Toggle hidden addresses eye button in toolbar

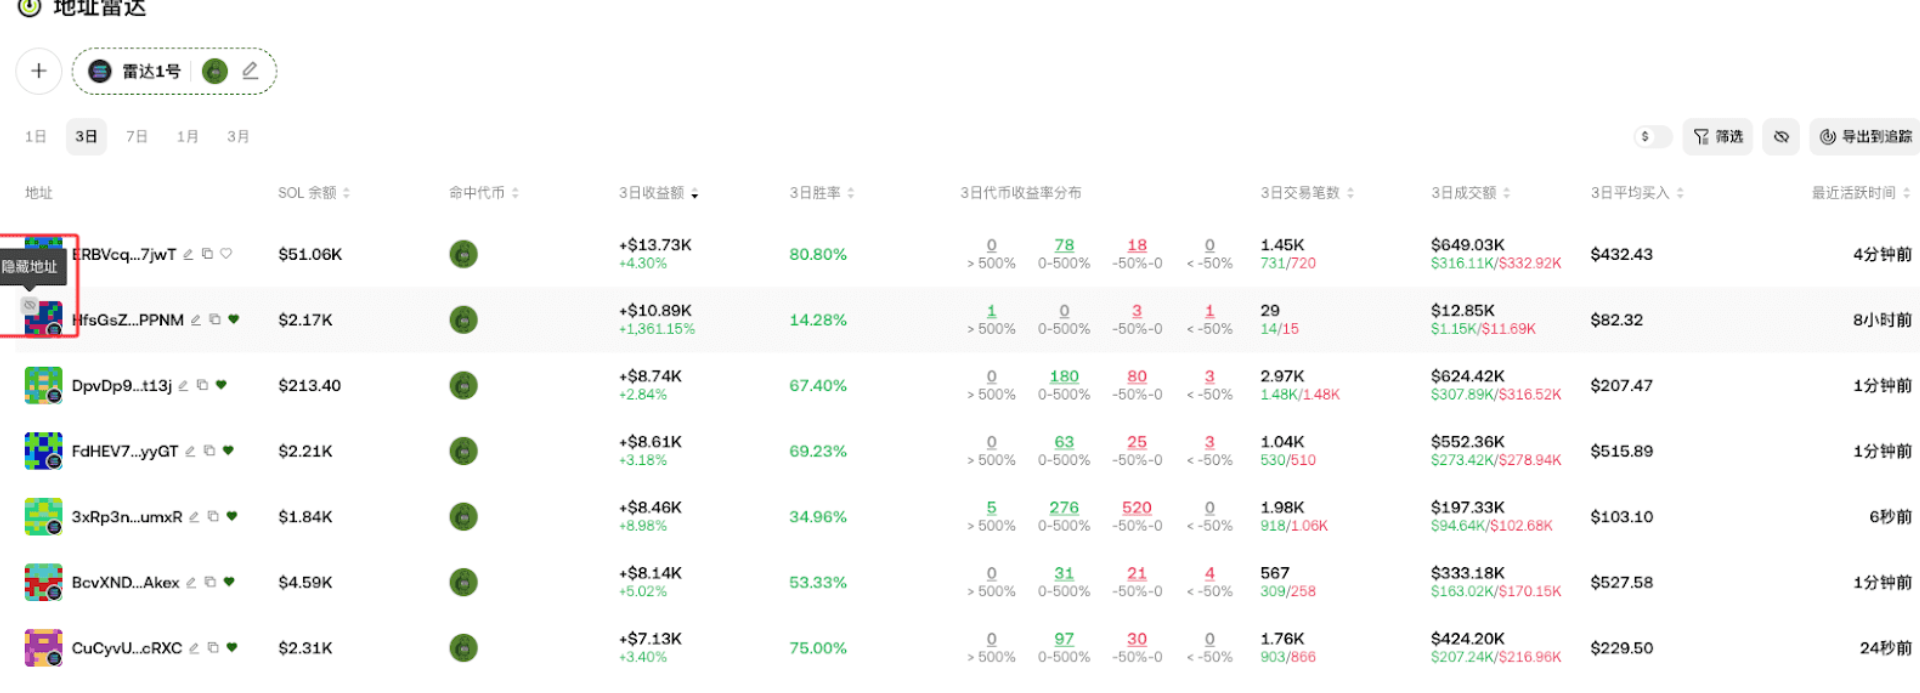click(1781, 137)
